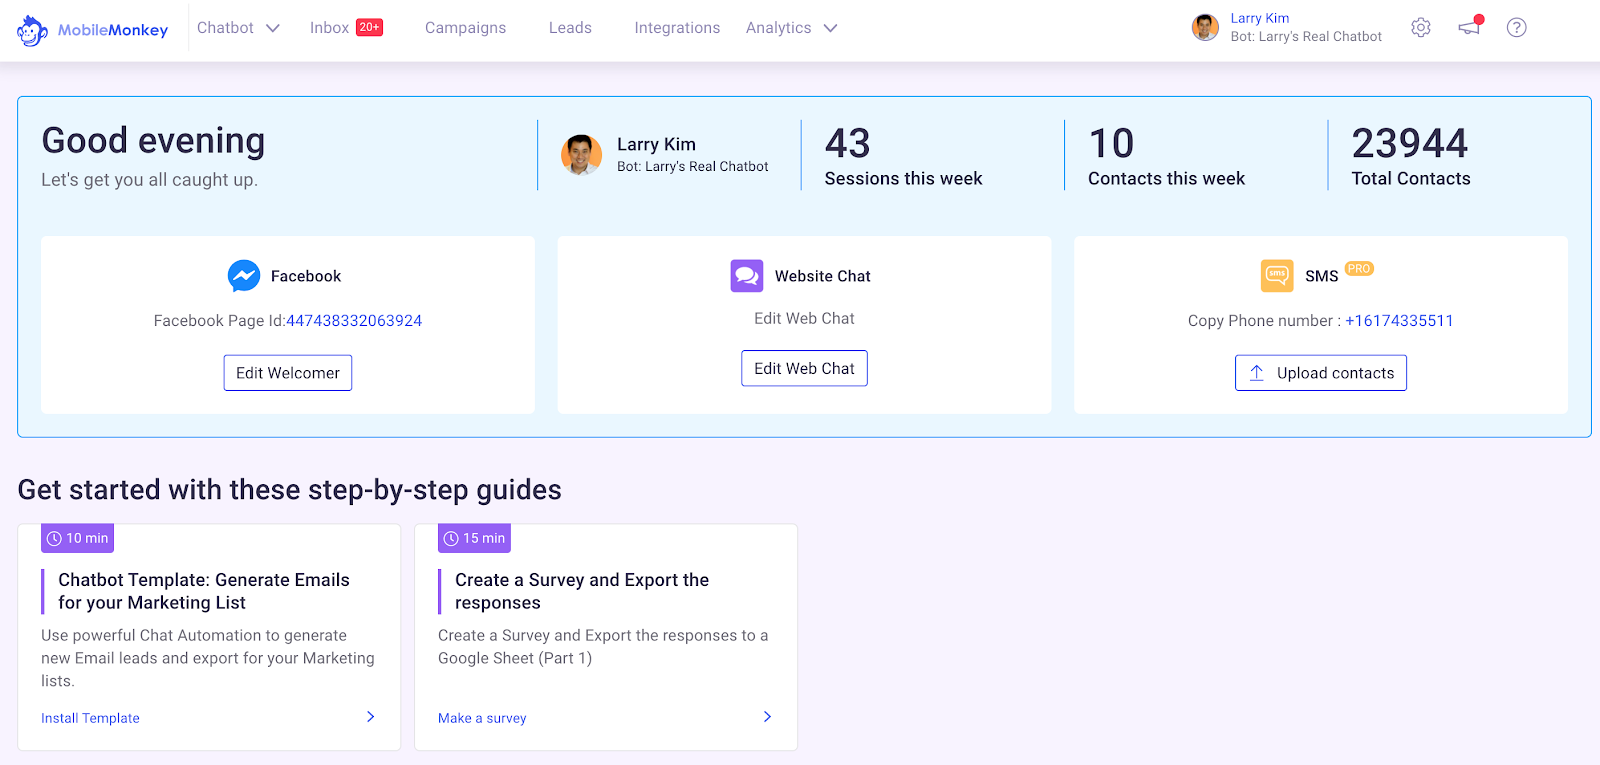1600x765 pixels.
Task: Expand the Analytics dropdown arrow
Action: point(830,28)
